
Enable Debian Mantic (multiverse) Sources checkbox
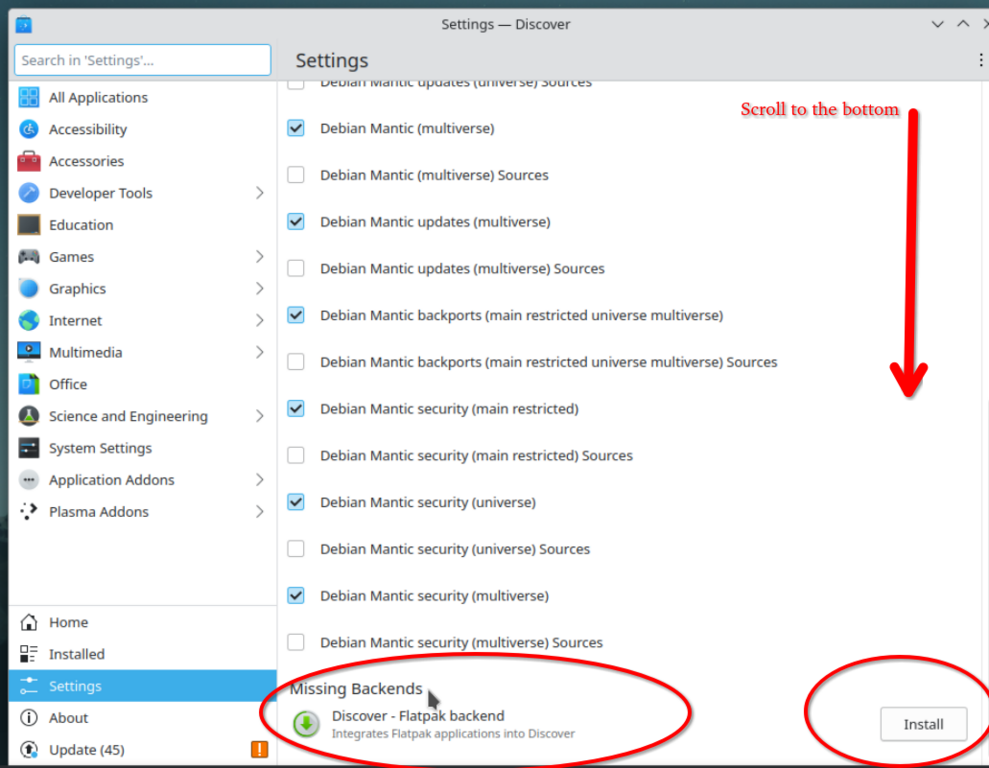(296, 175)
